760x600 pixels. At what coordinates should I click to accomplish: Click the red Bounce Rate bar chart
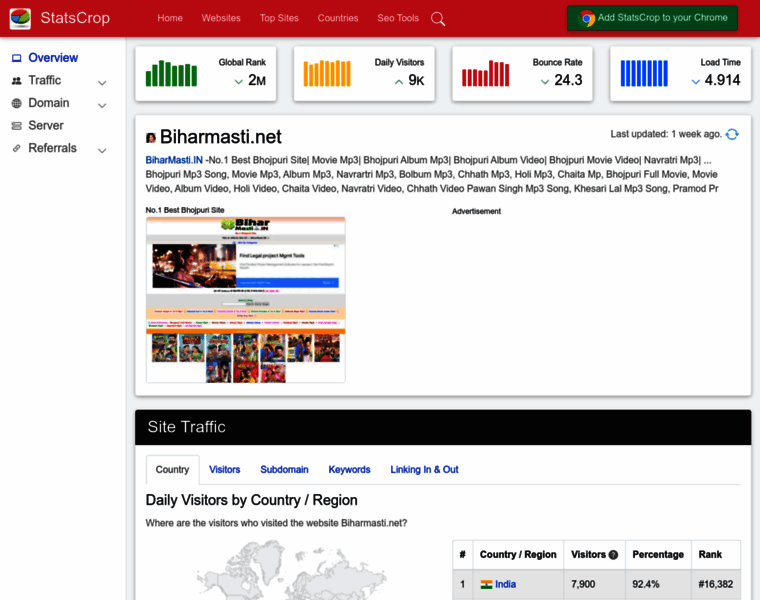click(486, 74)
